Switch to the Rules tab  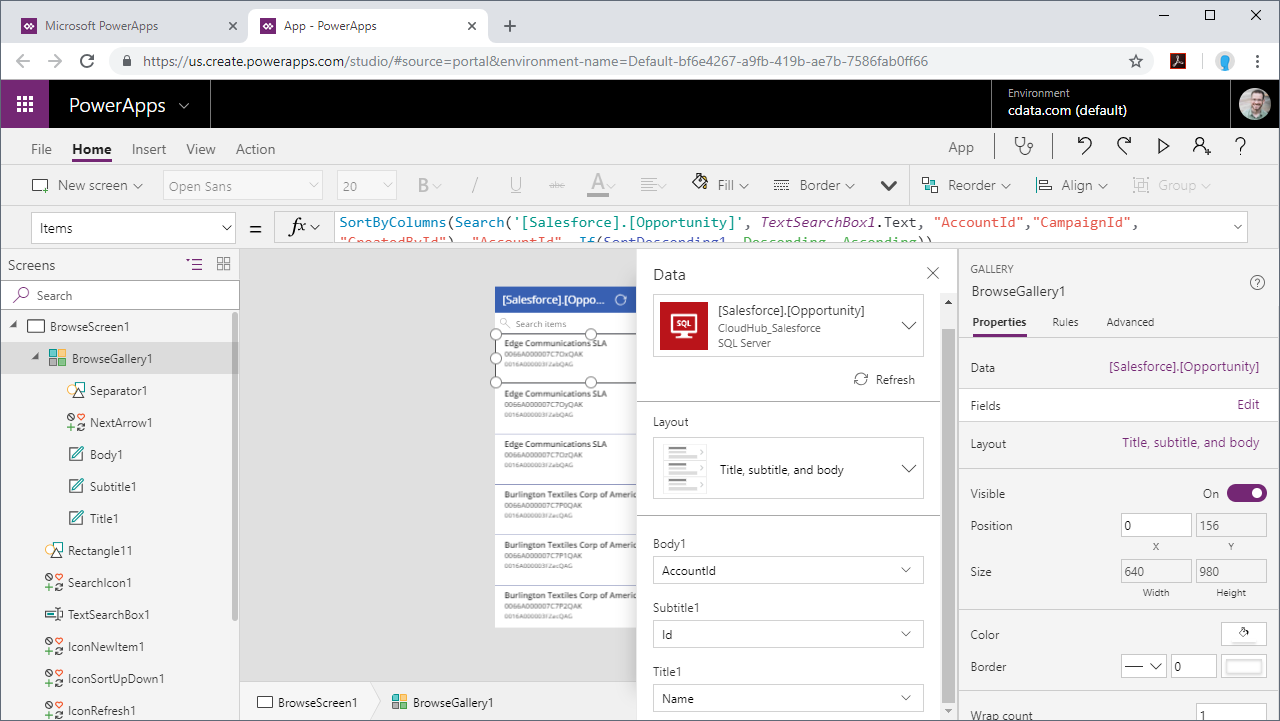pos(1065,322)
